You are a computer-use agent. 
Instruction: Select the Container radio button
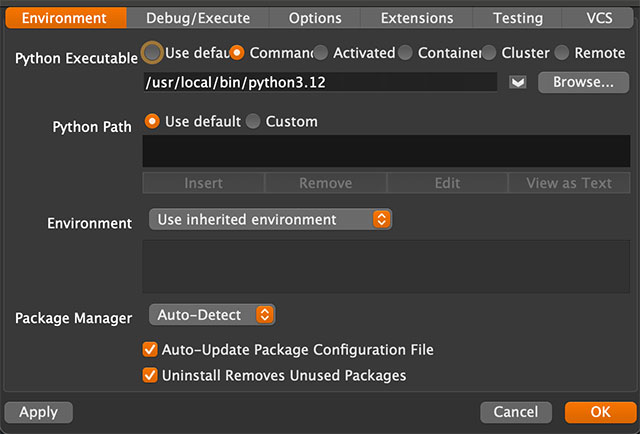(x=405, y=52)
